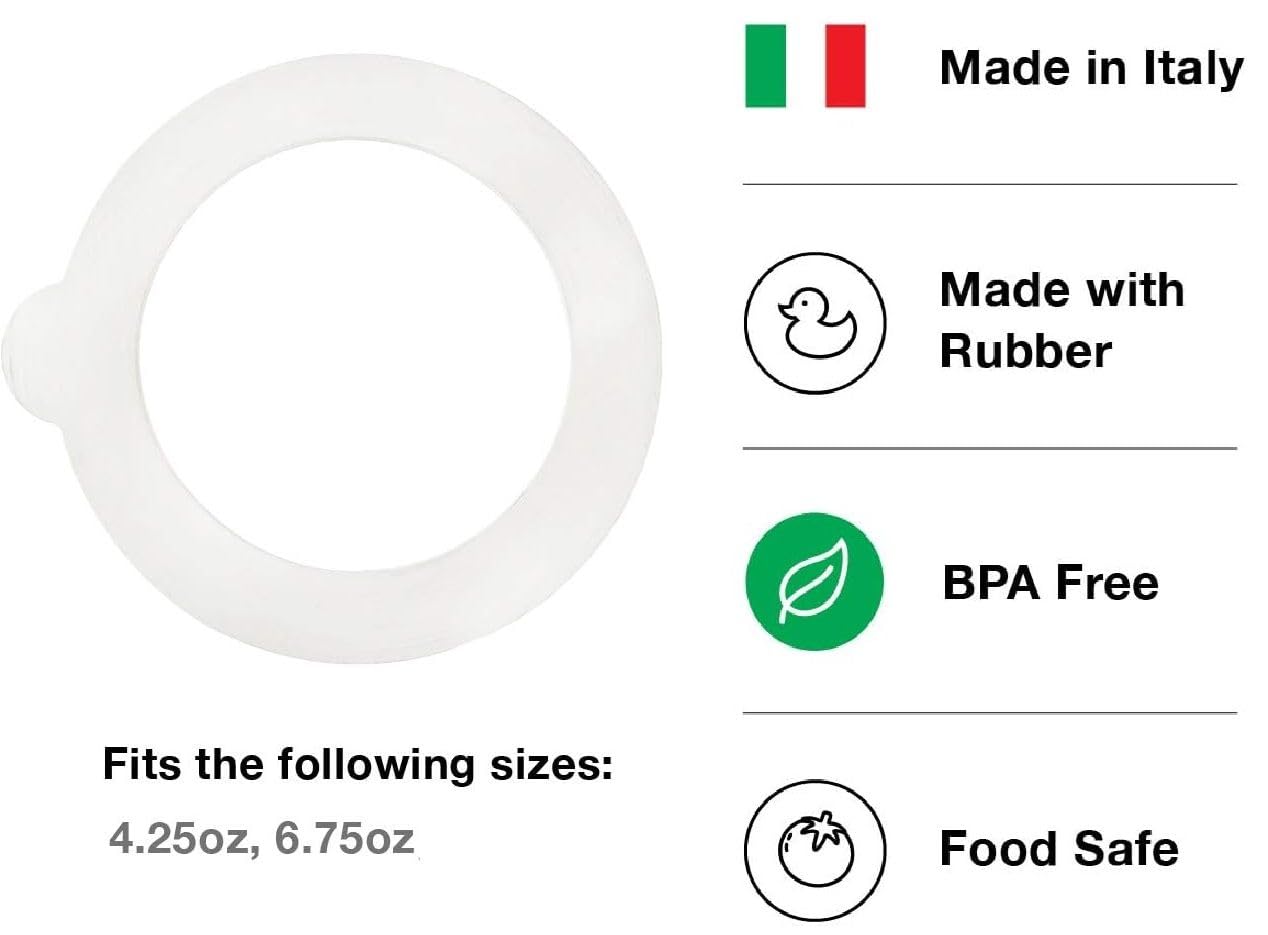This screenshot has width=1268, height=935.
Task: Click the Italian flag icon
Action: (805, 67)
